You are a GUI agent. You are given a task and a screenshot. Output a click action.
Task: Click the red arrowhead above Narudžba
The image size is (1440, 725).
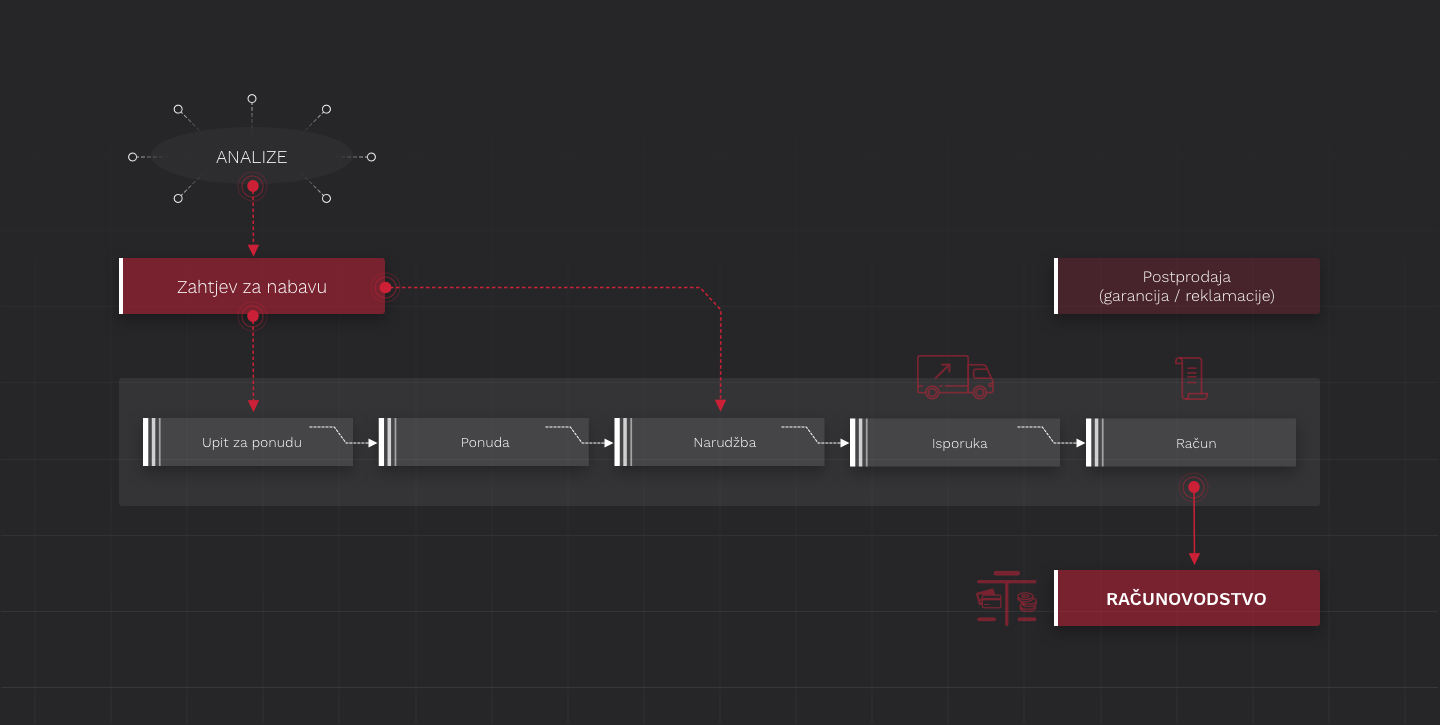click(x=720, y=406)
